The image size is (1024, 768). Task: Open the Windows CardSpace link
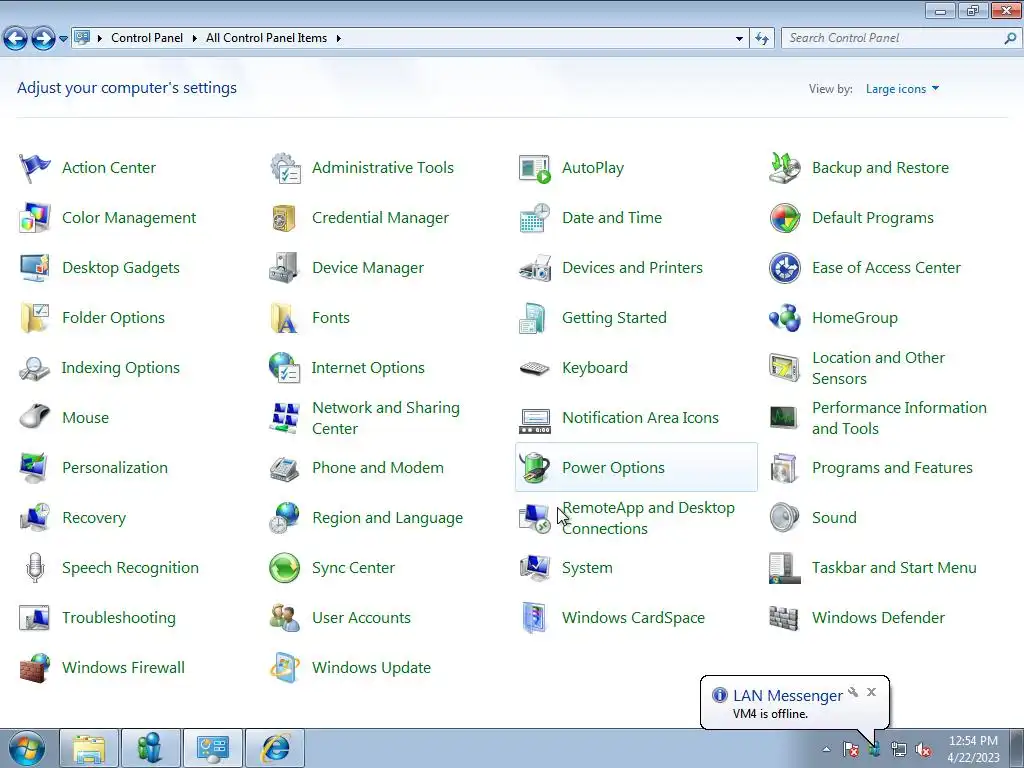(x=633, y=618)
